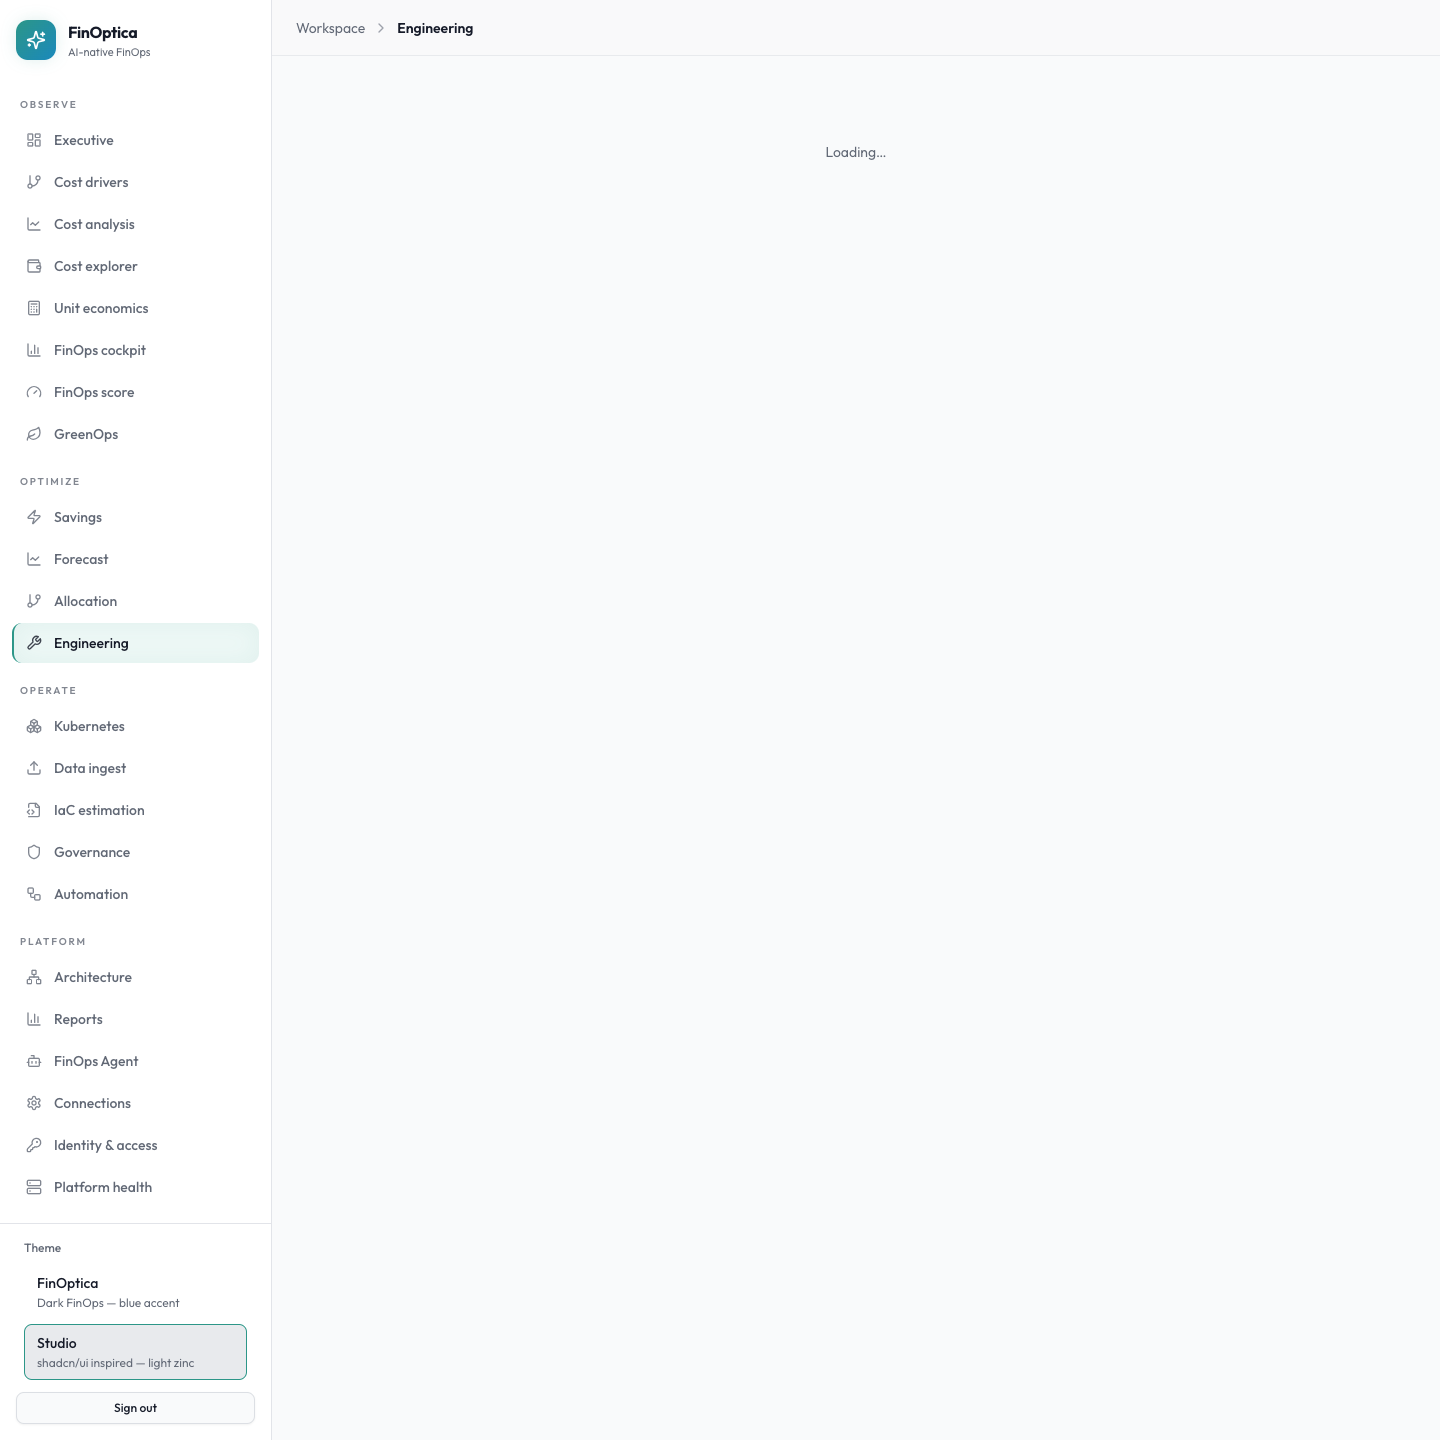Image resolution: width=1440 pixels, height=1440 pixels.
Task: Click the AI-native FinOps tagline
Action: (109, 52)
